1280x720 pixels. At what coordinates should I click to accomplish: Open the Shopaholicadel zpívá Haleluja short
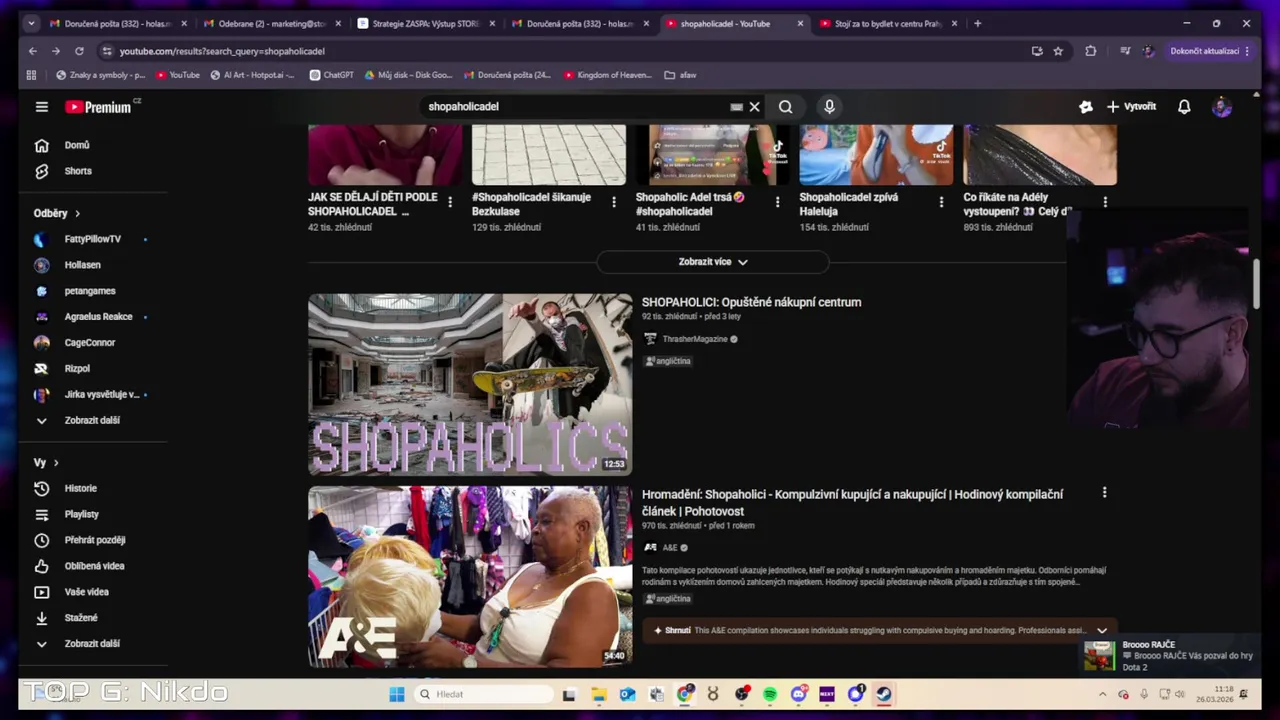[876, 155]
